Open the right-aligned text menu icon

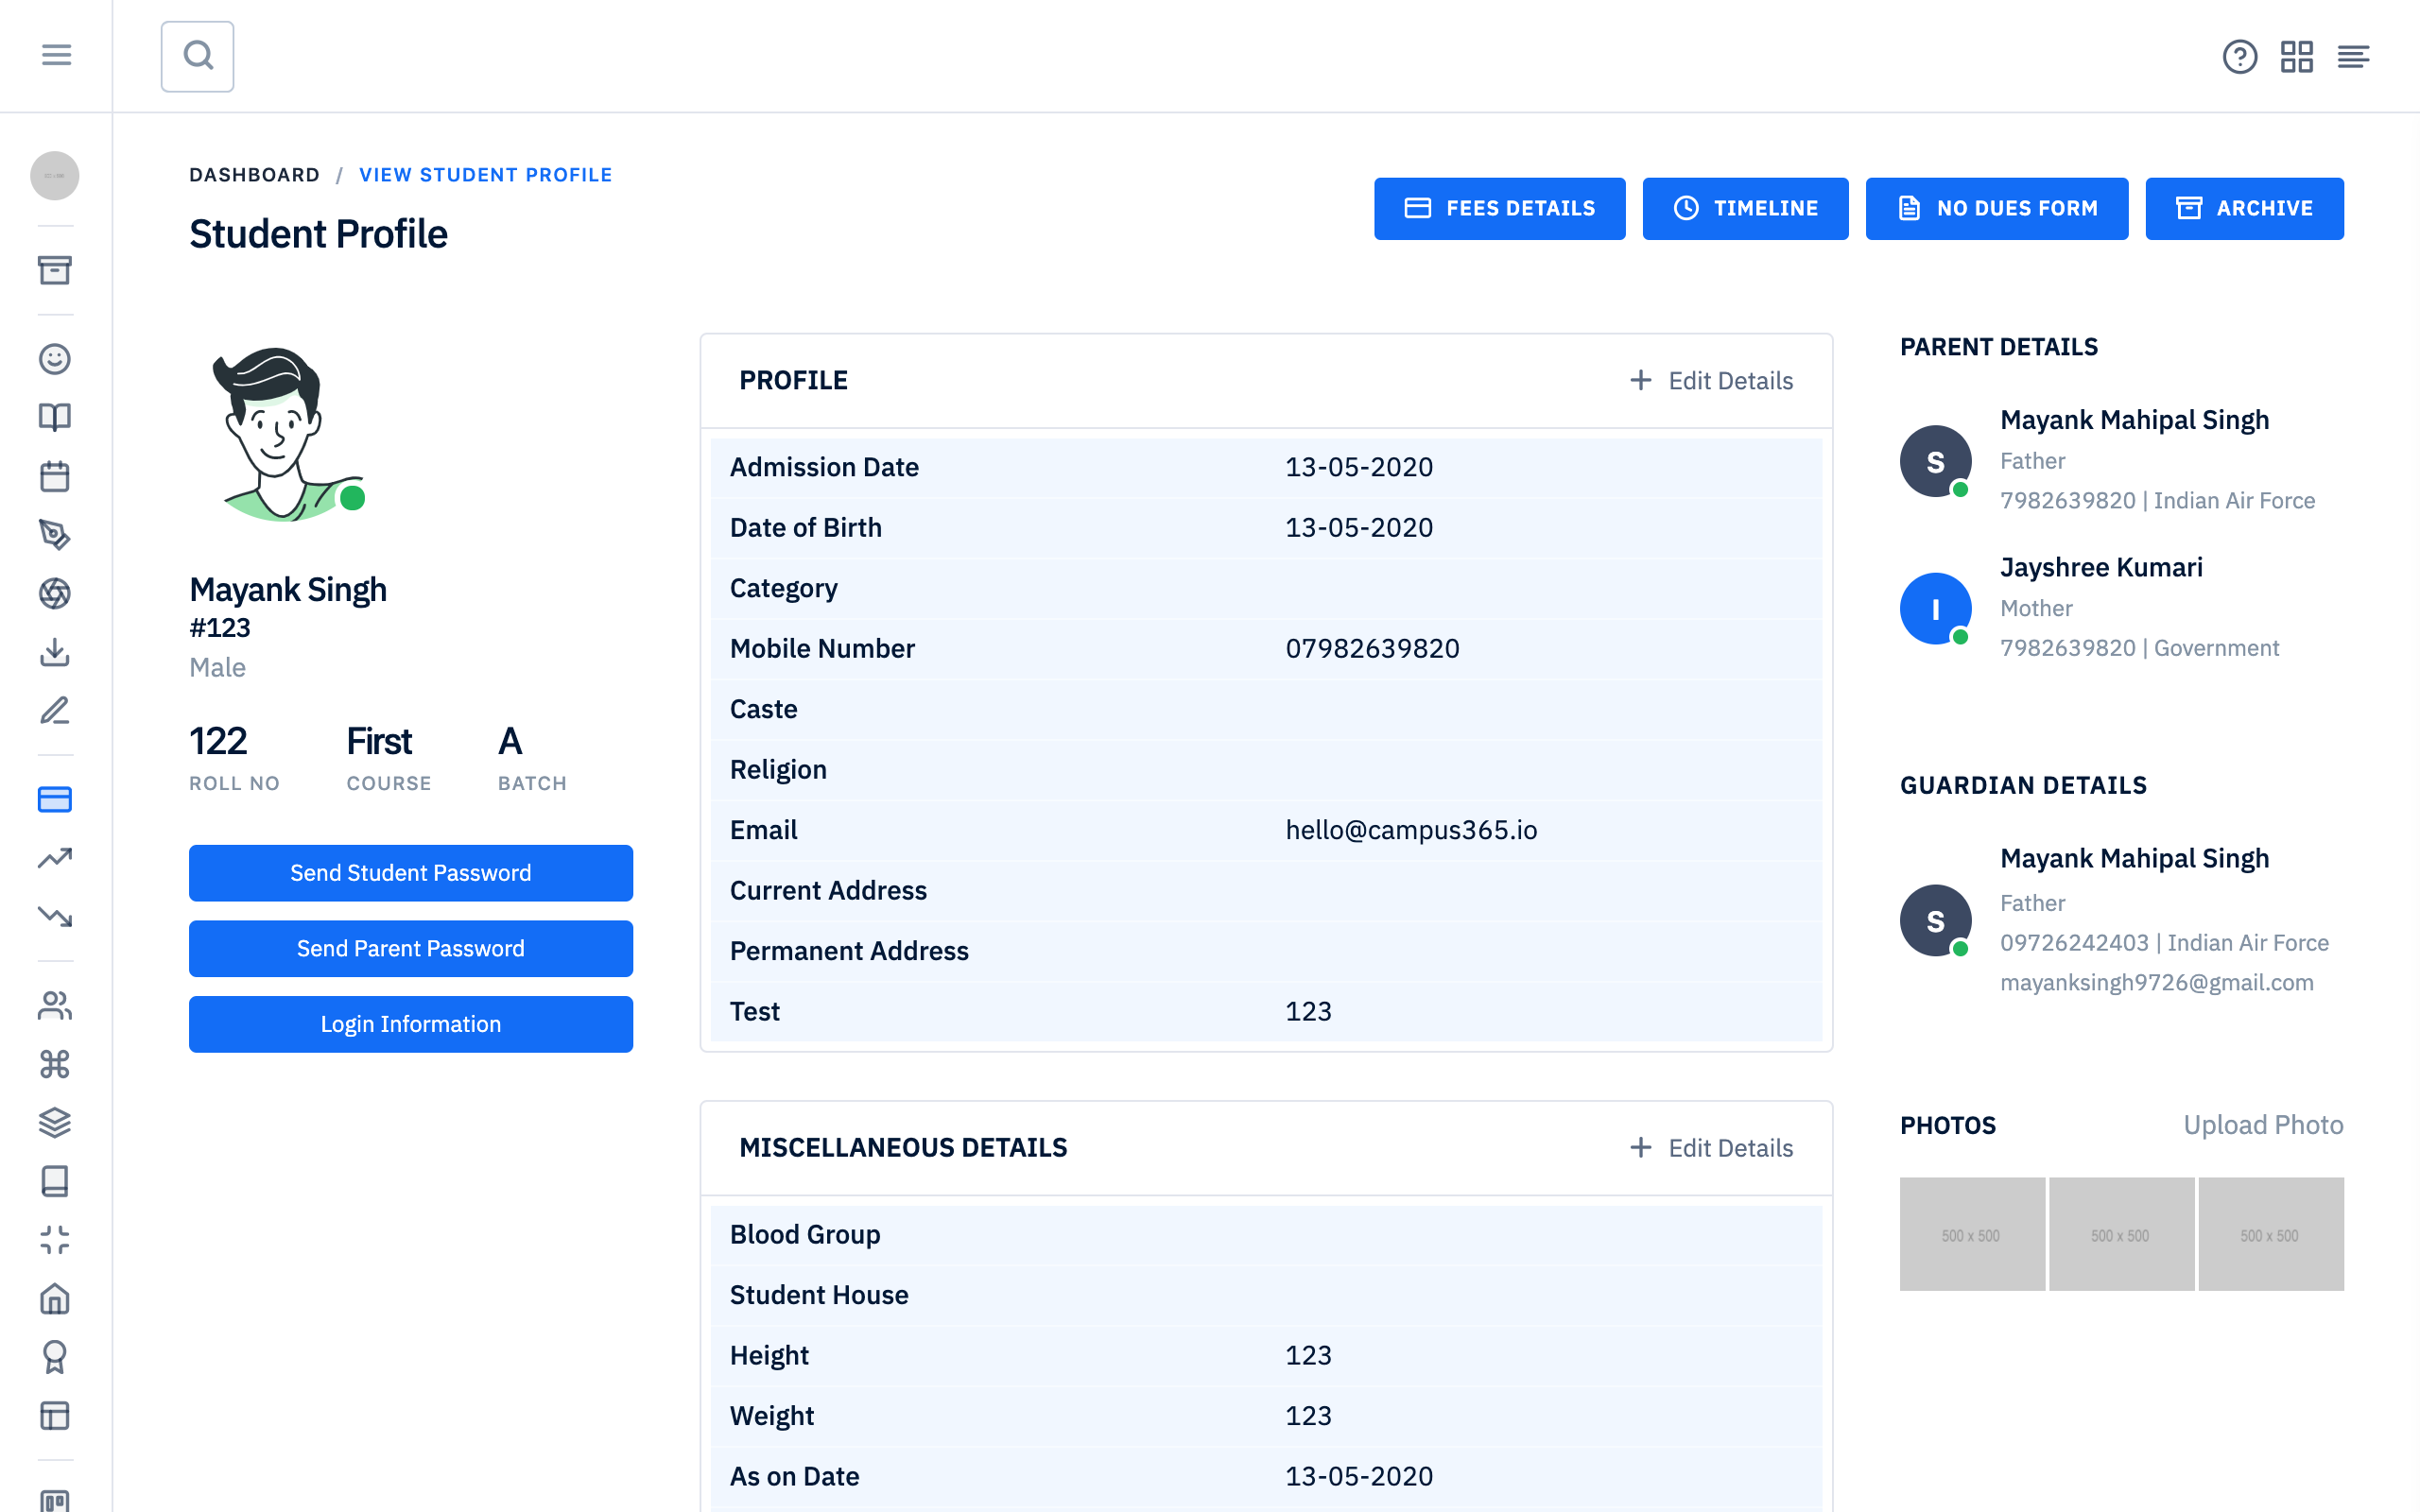[2353, 57]
